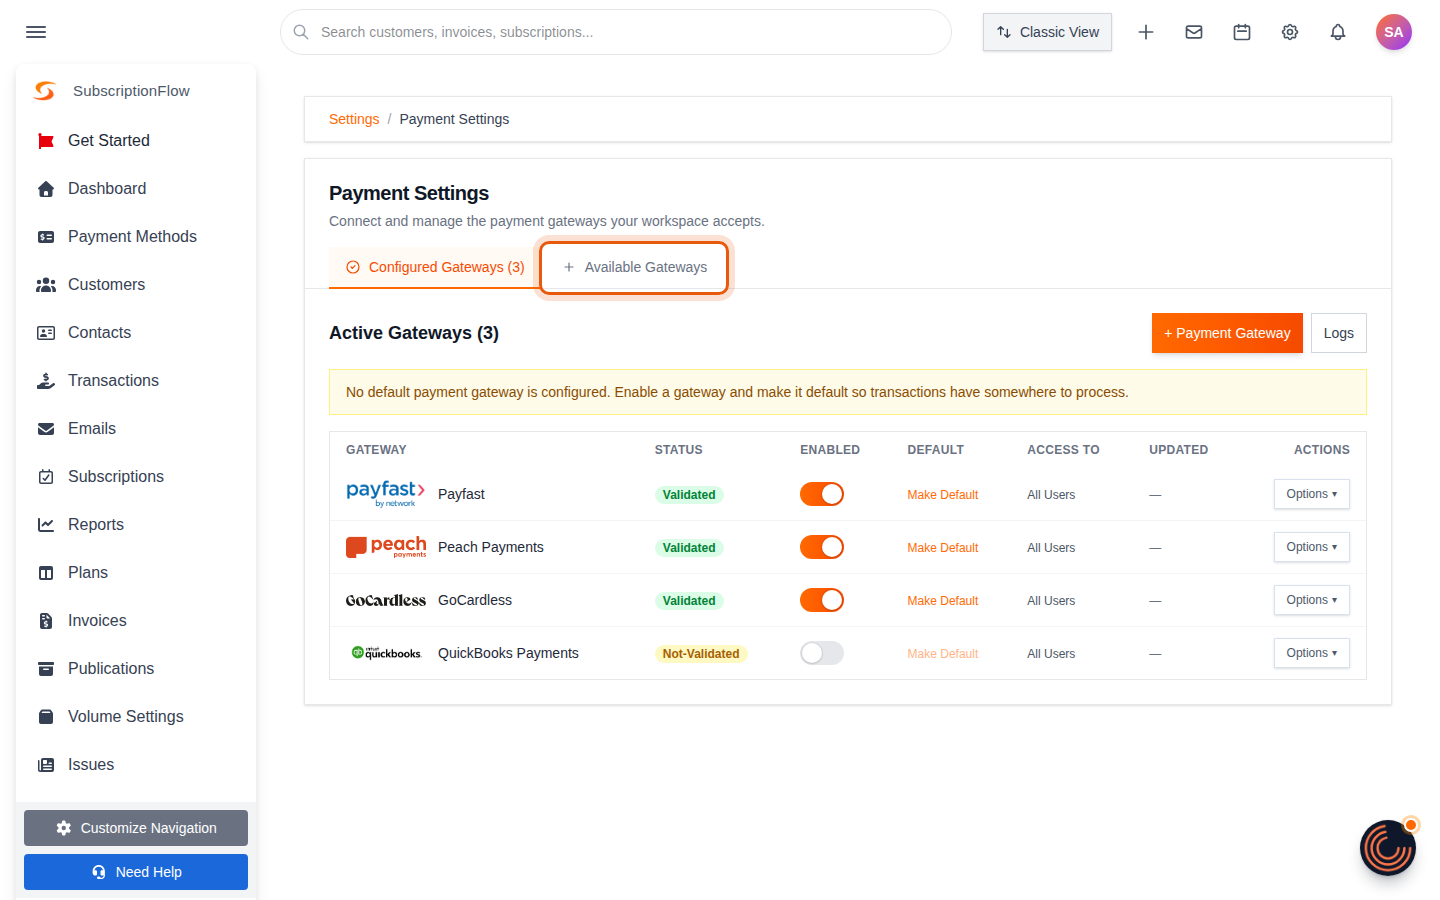Open Invoices in the sidebar

136,621
